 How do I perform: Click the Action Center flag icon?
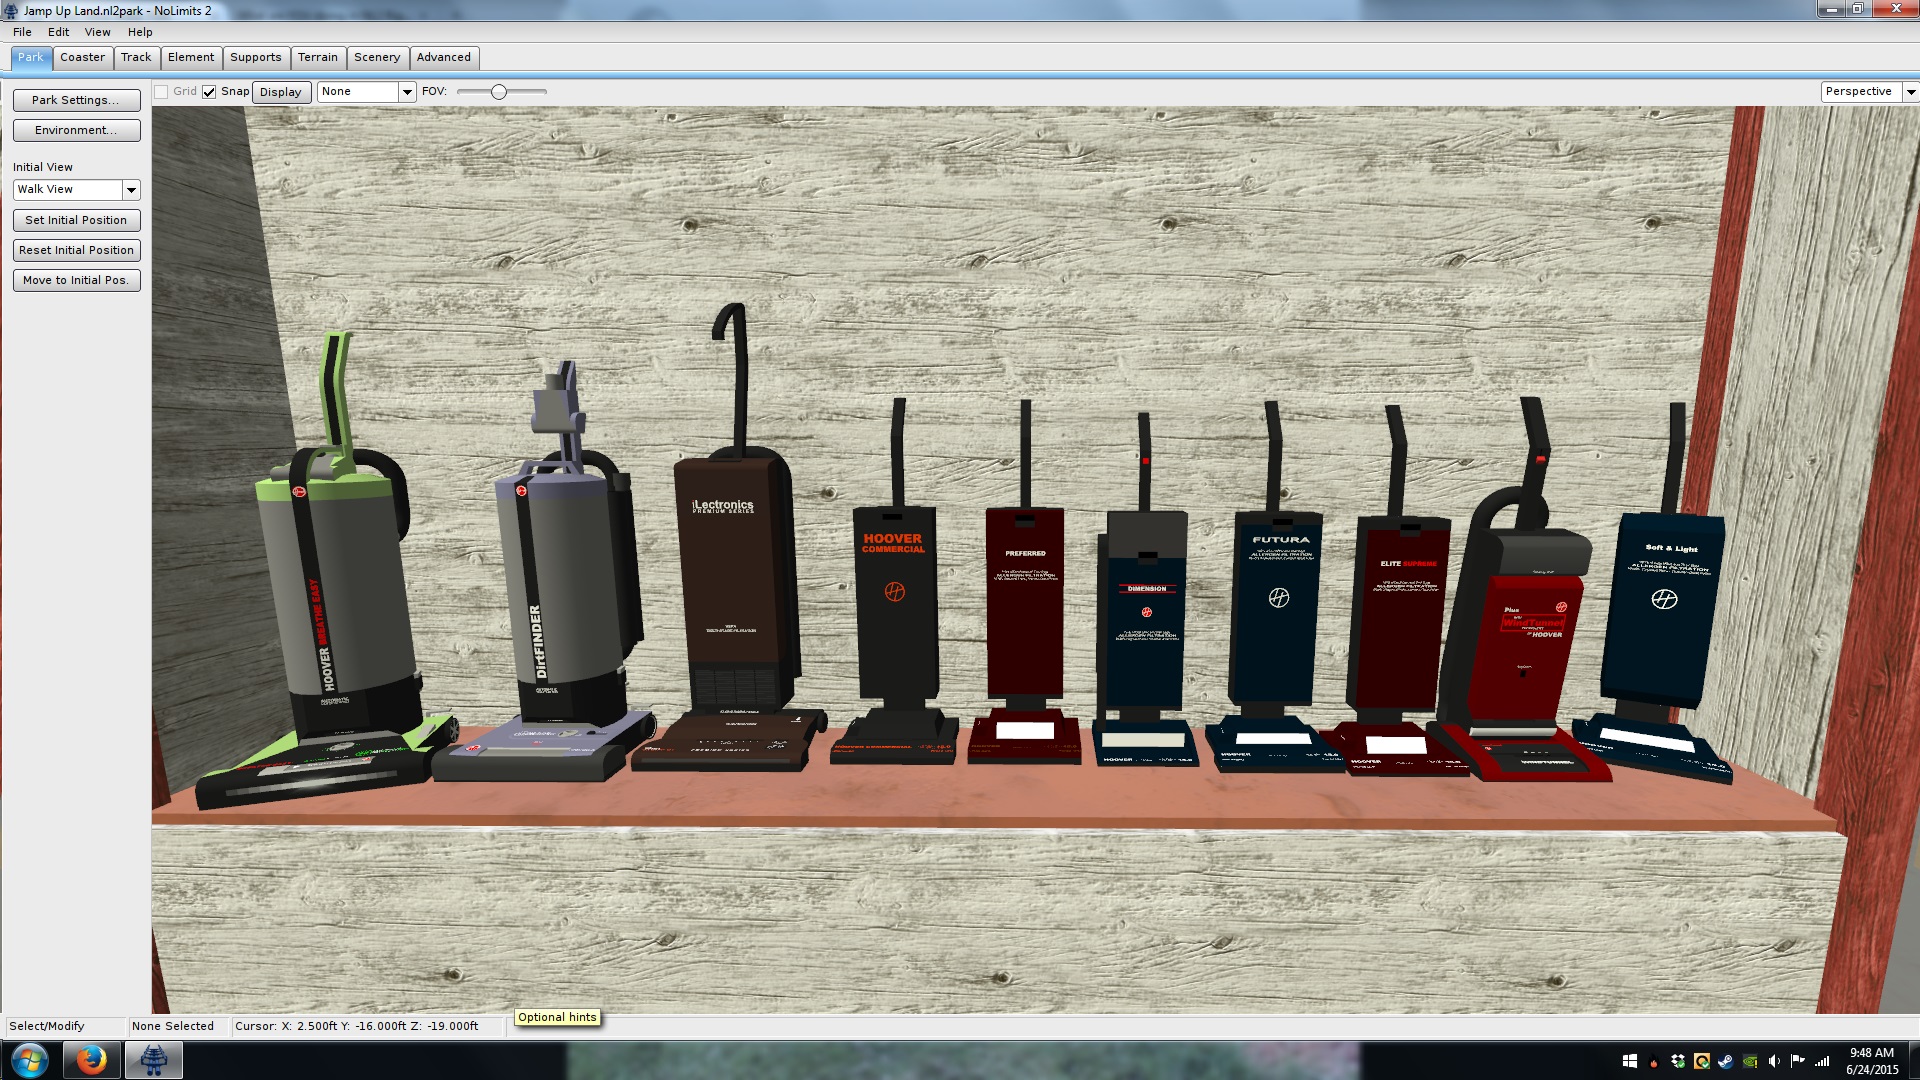click(x=1797, y=1061)
